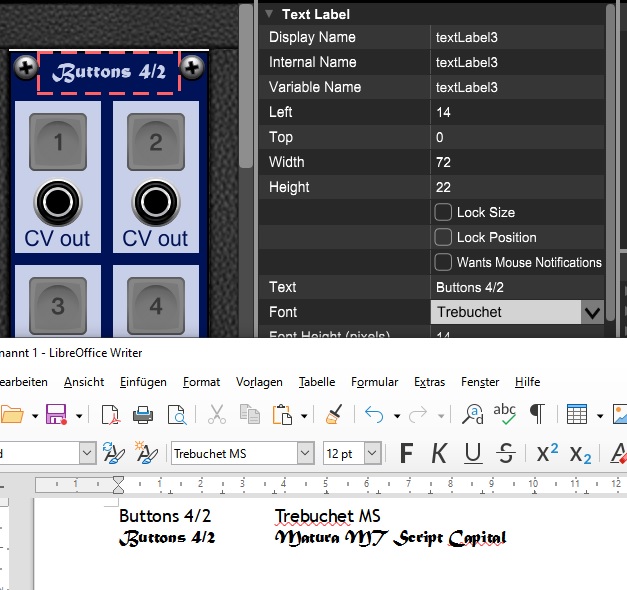Click the CV out jack under button 1
Viewport: 627px width, 590px height.
(58, 202)
